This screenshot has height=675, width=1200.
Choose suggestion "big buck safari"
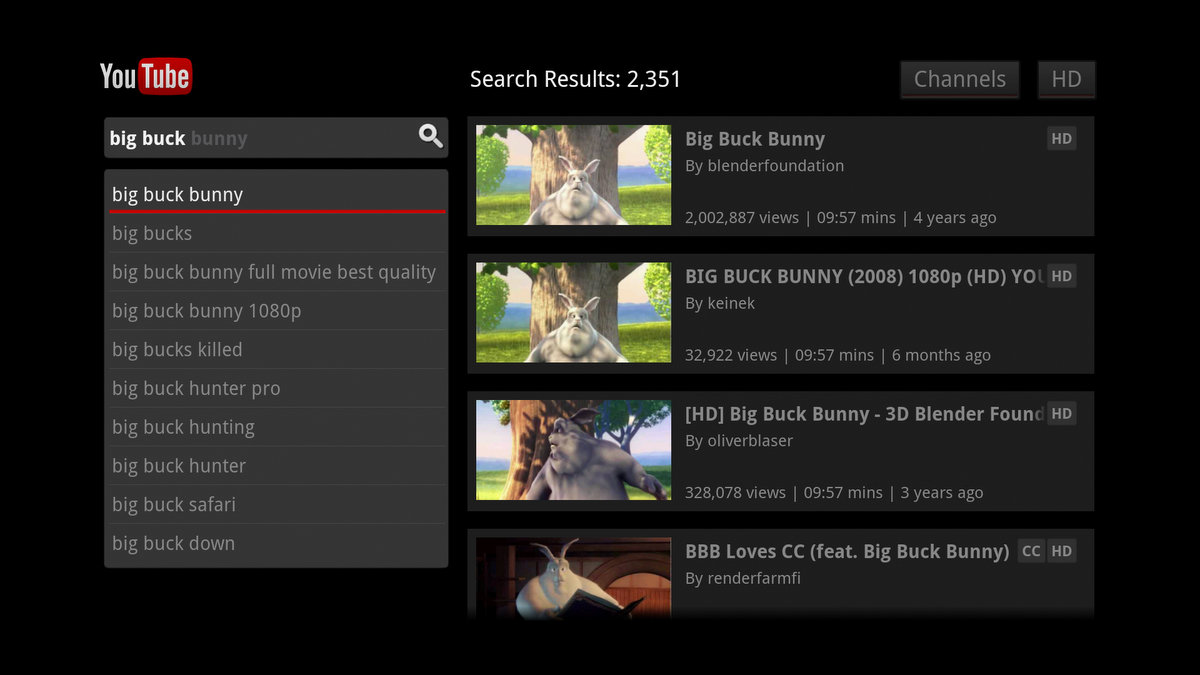pos(276,505)
